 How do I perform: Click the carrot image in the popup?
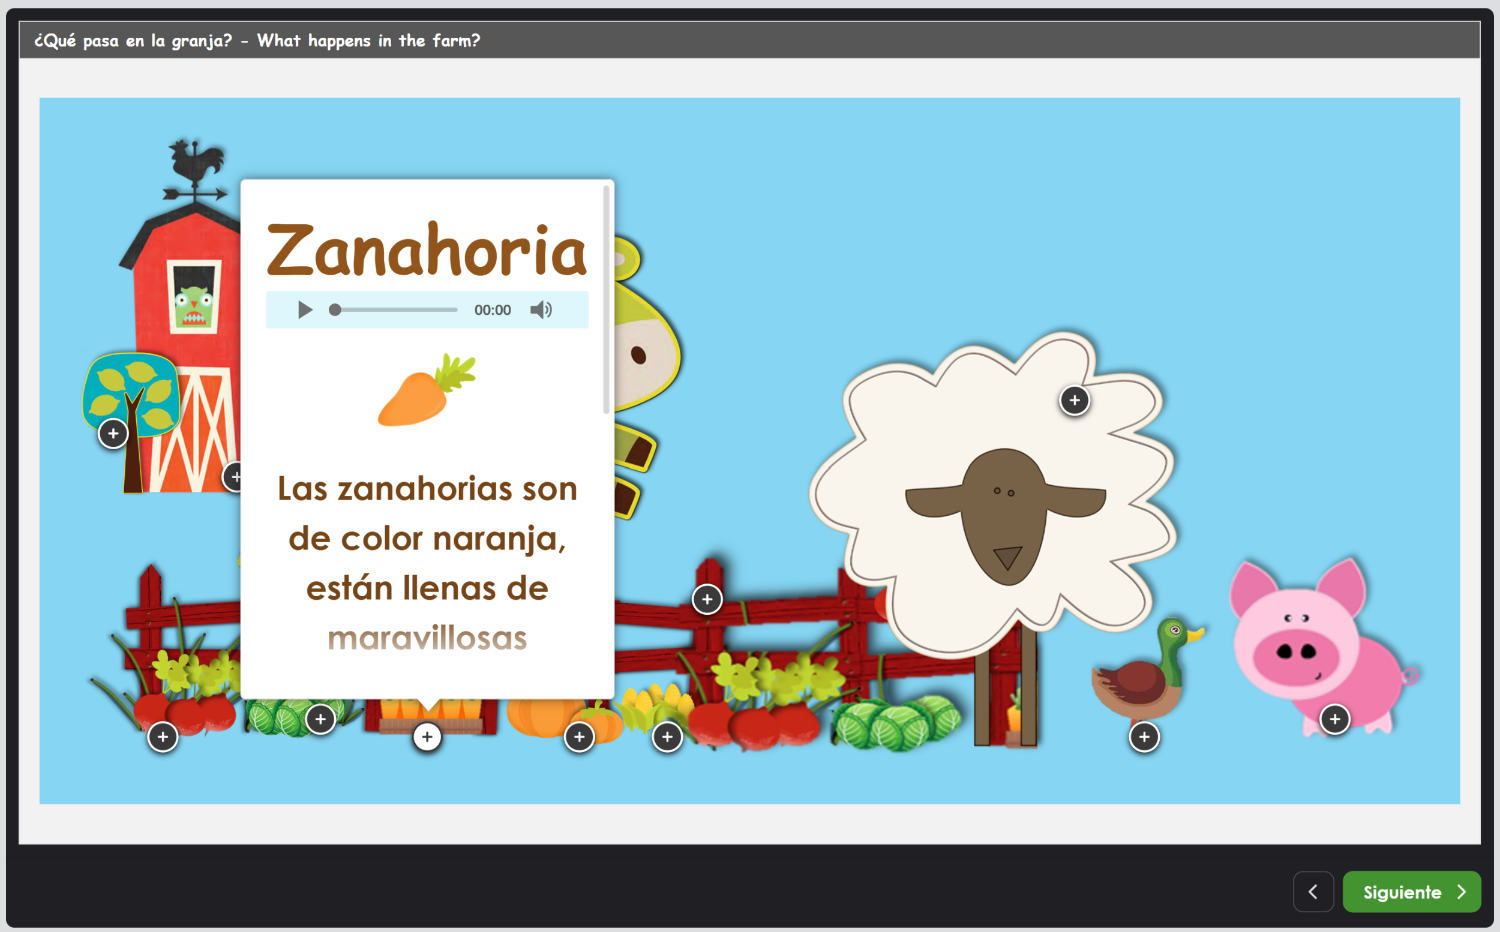pos(427,390)
